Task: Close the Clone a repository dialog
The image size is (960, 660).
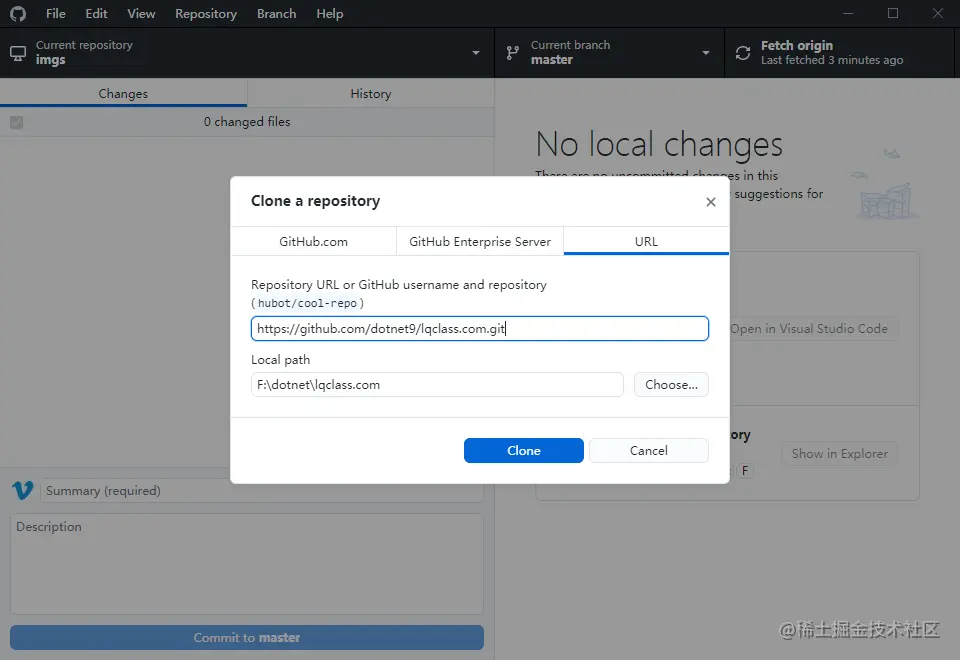Action: [711, 202]
